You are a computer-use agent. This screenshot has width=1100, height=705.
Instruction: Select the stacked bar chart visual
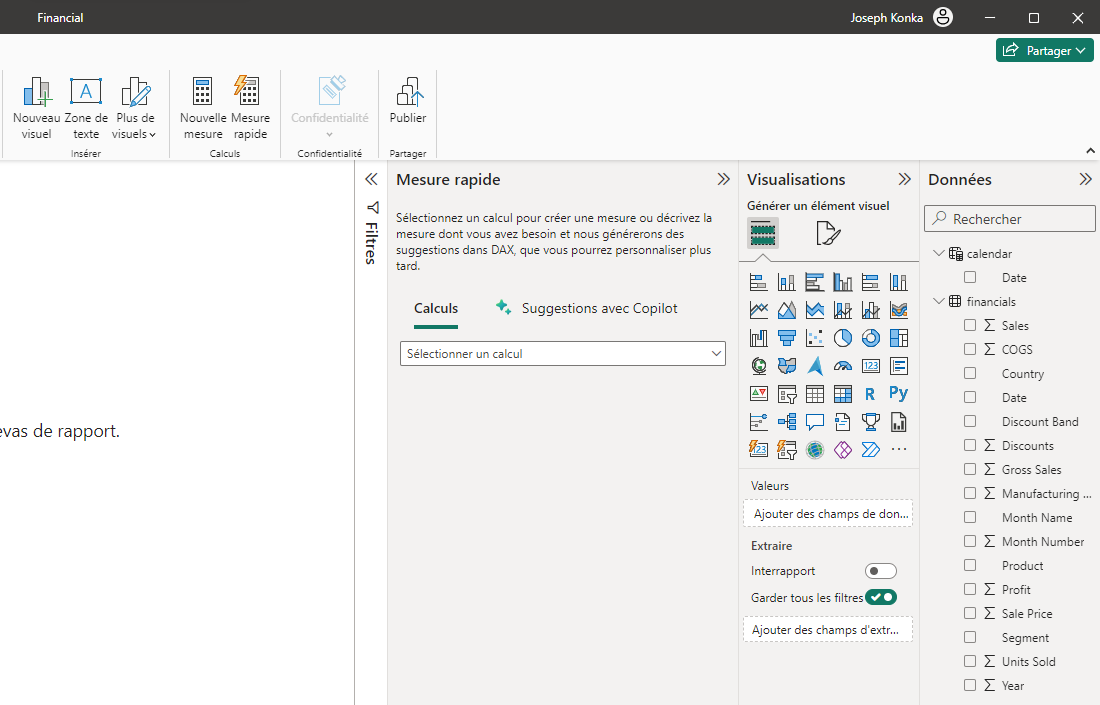[758, 282]
